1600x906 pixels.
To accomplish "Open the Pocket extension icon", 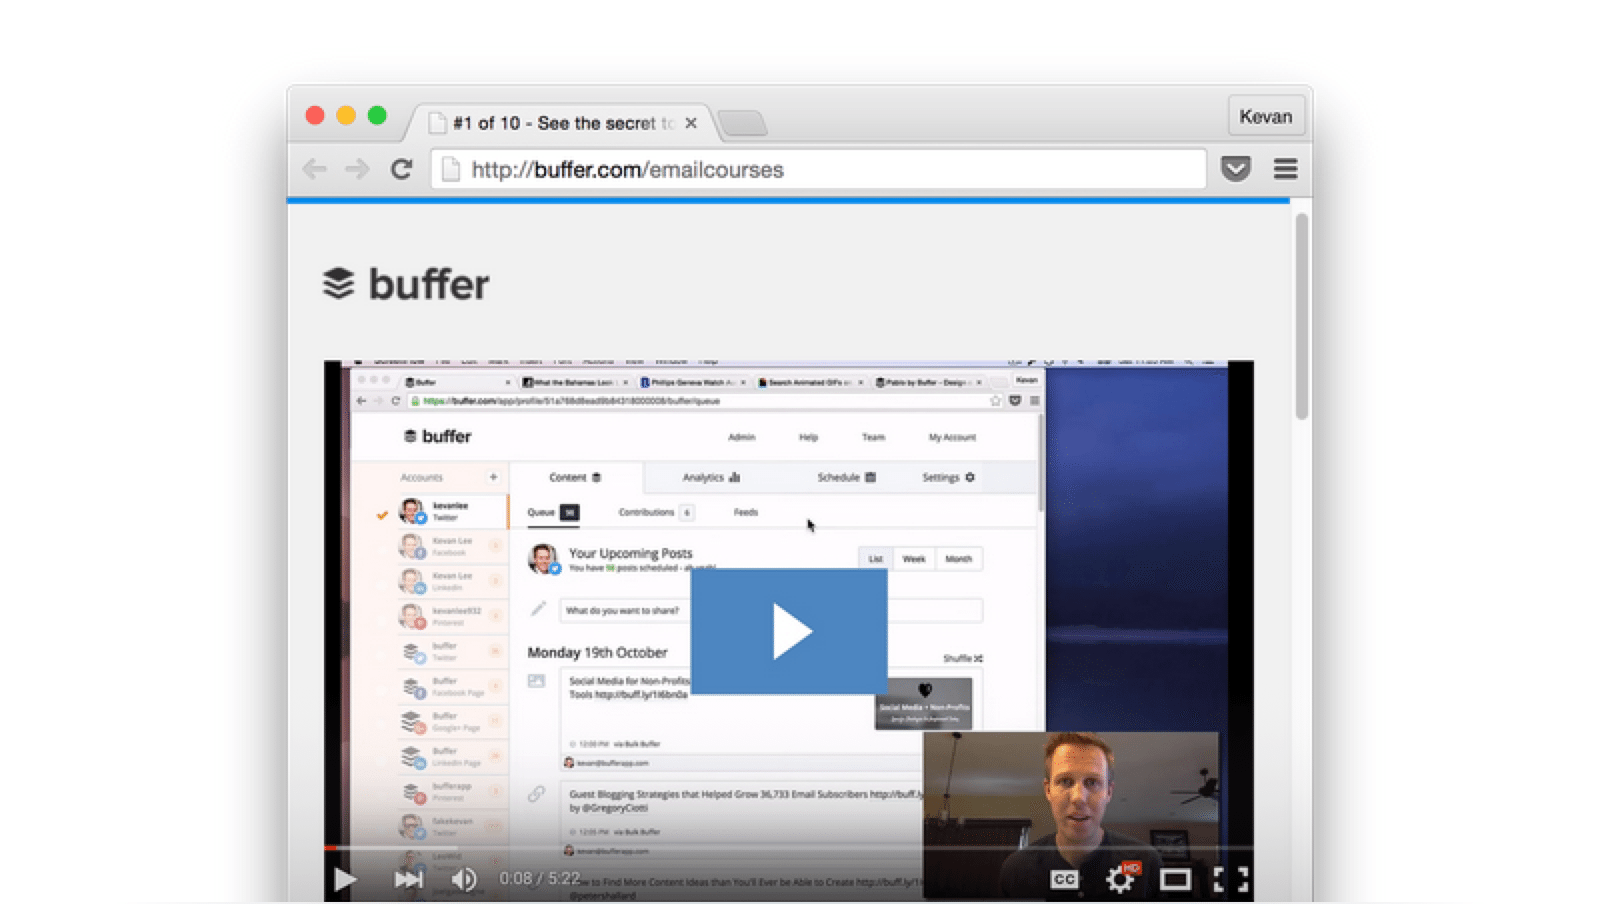I will click(1236, 169).
